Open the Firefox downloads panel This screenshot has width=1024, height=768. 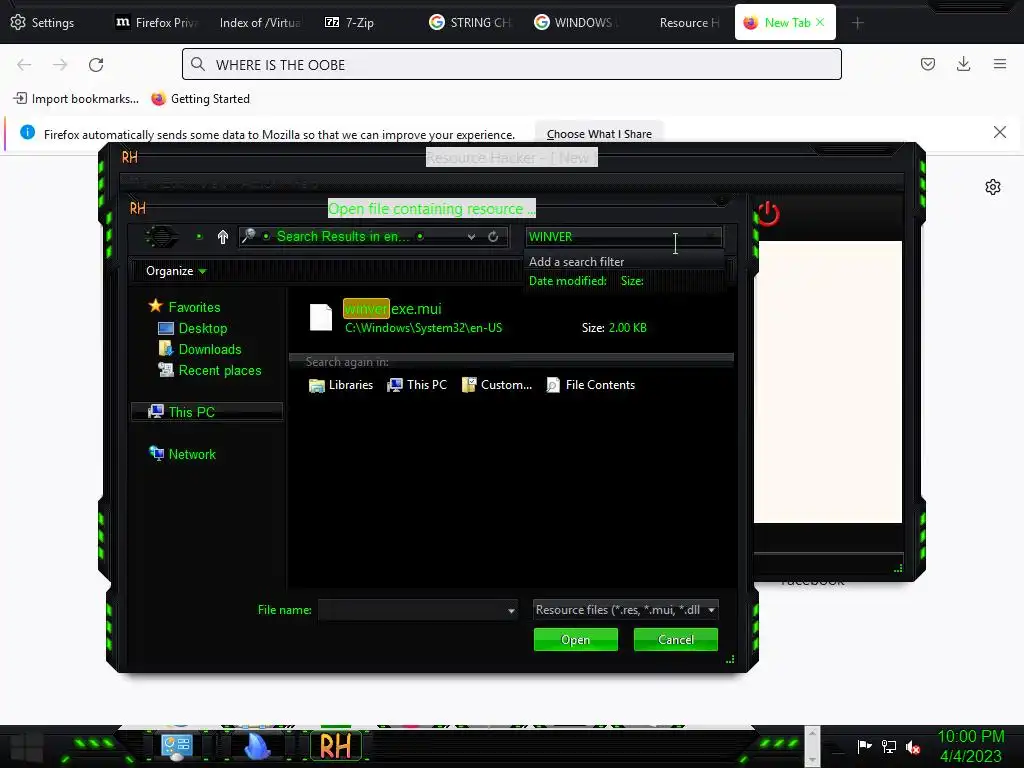click(963, 64)
